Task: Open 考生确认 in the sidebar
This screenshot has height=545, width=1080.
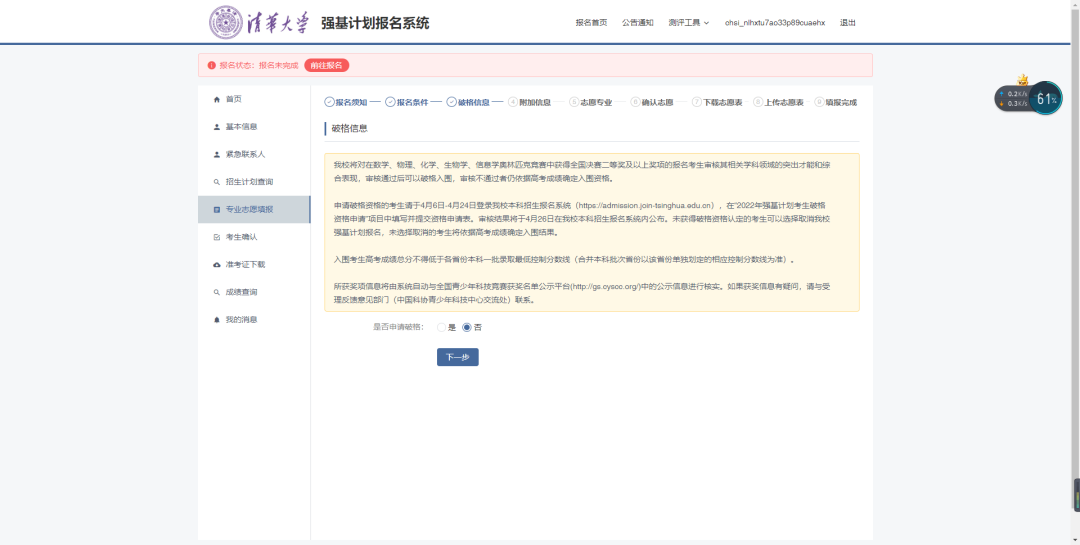Action: click(x=254, y=237)
